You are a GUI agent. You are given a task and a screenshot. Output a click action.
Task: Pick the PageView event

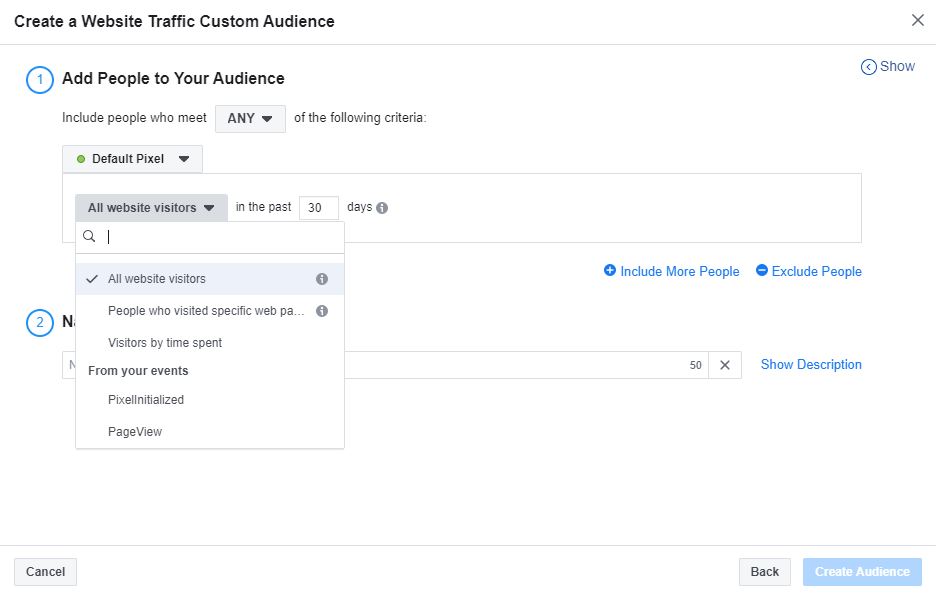(135, 432)
